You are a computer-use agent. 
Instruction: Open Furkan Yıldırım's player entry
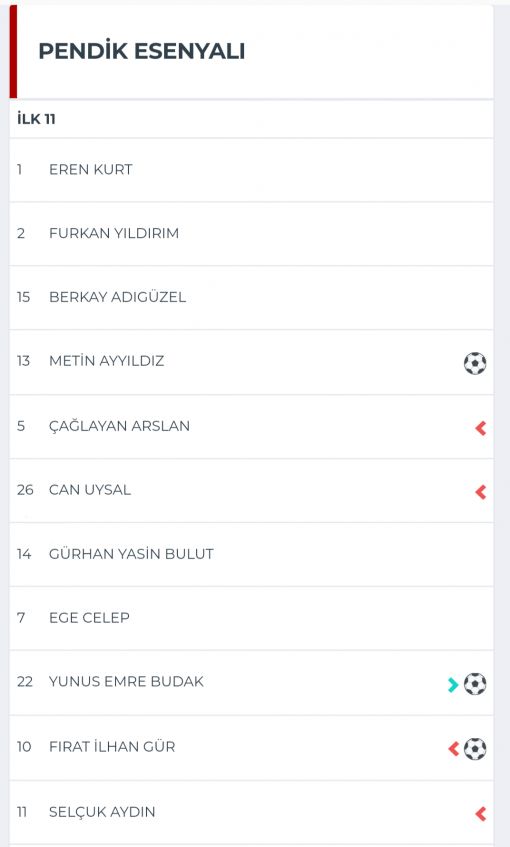[251, 234]
